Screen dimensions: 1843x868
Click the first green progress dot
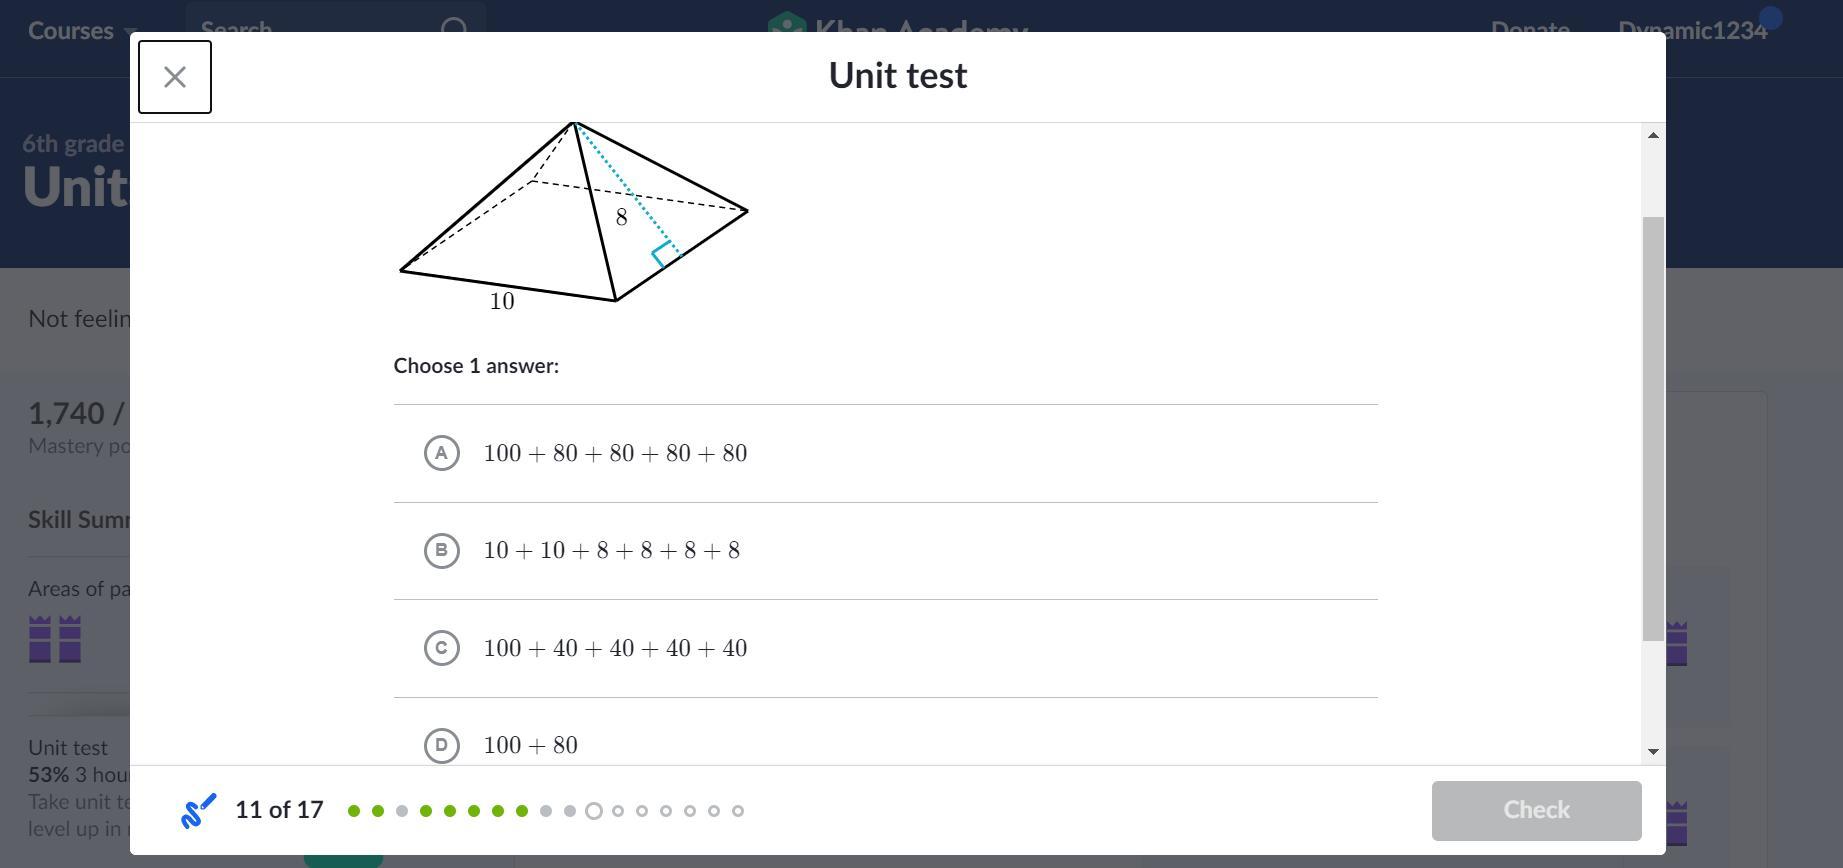pos(354,811)
